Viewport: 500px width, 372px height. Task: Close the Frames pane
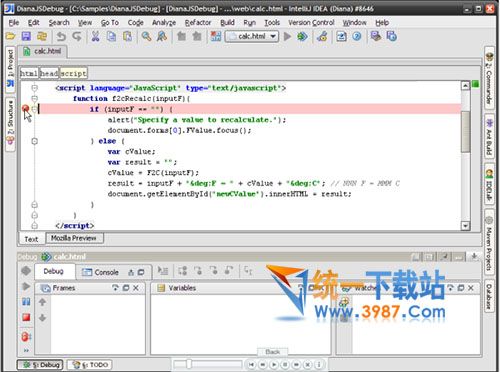136,288
